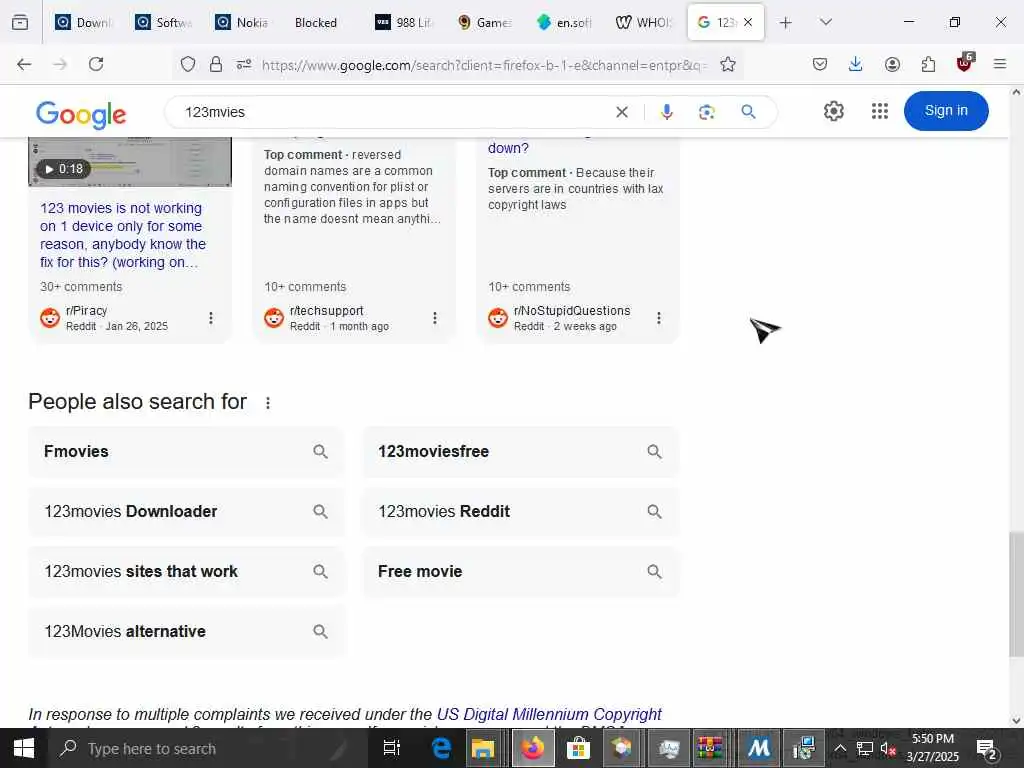Viewport: 1024px width, 768px height.
Task: Switch to the WHOIS tab
Action: pyautogui.click(x=644, y=22)
